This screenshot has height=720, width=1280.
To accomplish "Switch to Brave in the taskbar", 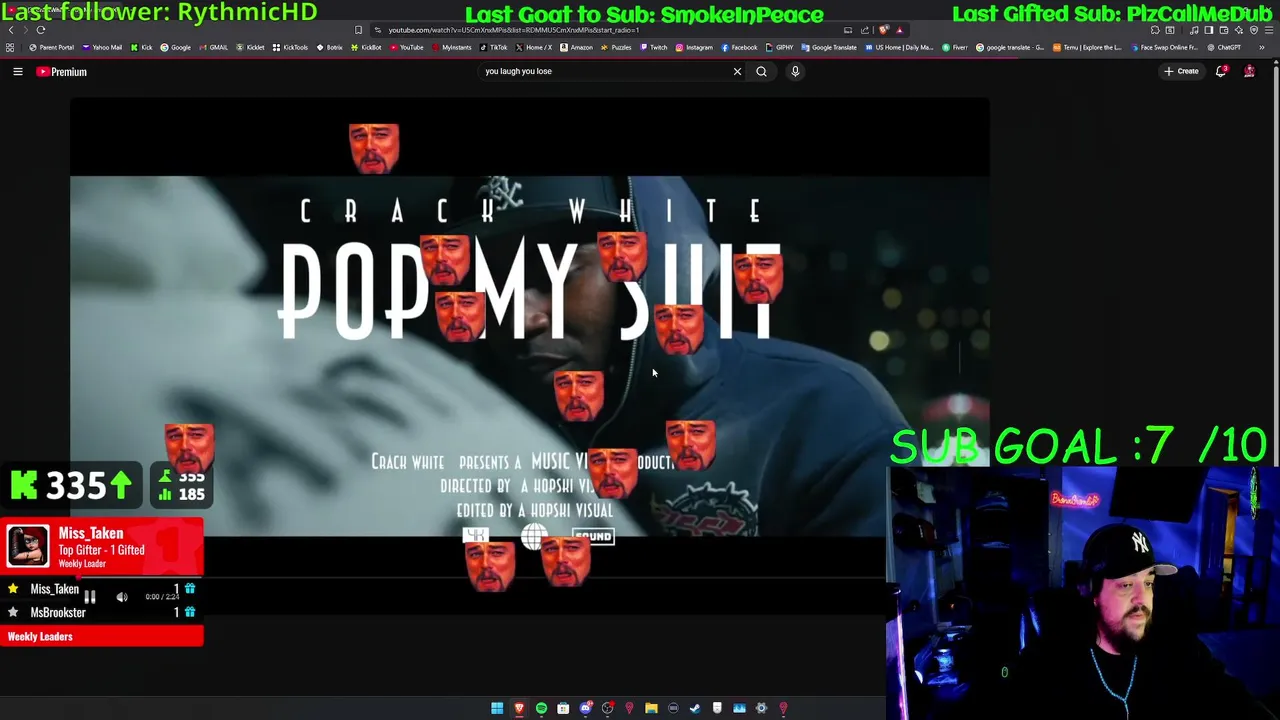I will coord(519,708).
